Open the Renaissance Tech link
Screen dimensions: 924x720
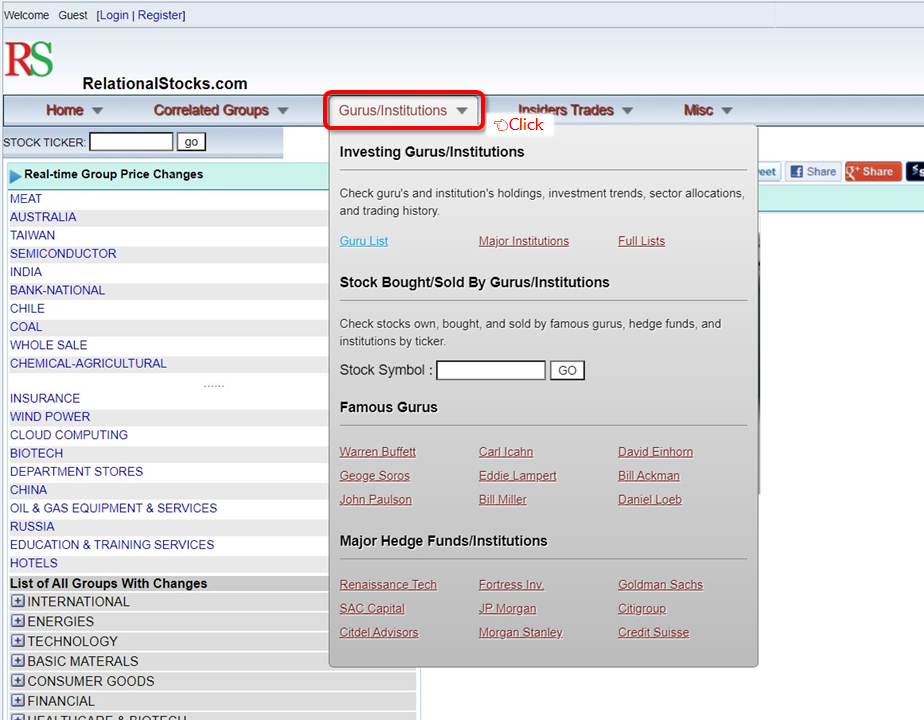click(388, 584)
